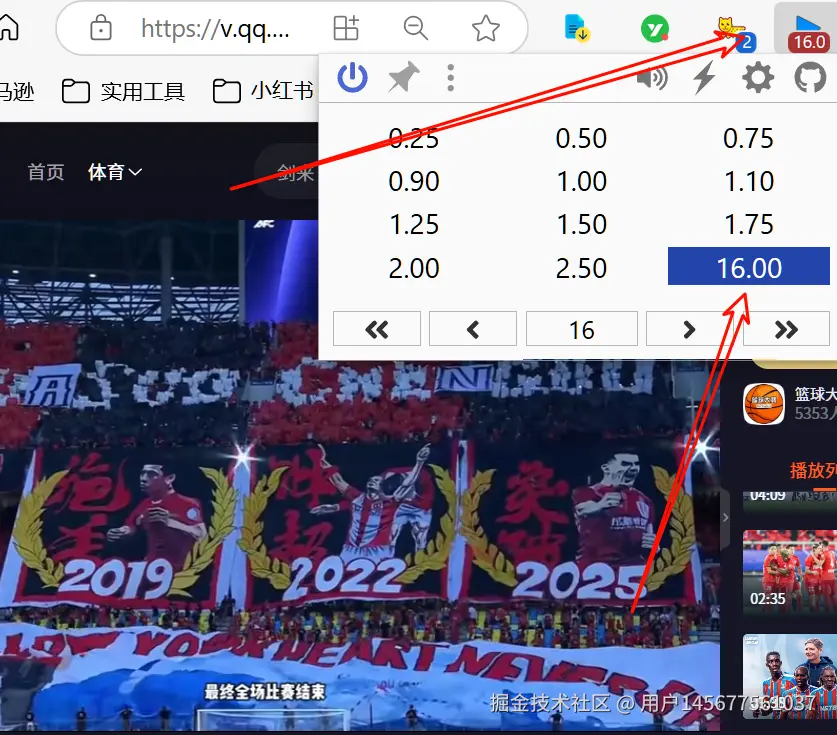Image resolution: width=837 pixels, height=735 pixels.
Task: Click the add-app grid icon in address bar
Action: click(346, 28)
